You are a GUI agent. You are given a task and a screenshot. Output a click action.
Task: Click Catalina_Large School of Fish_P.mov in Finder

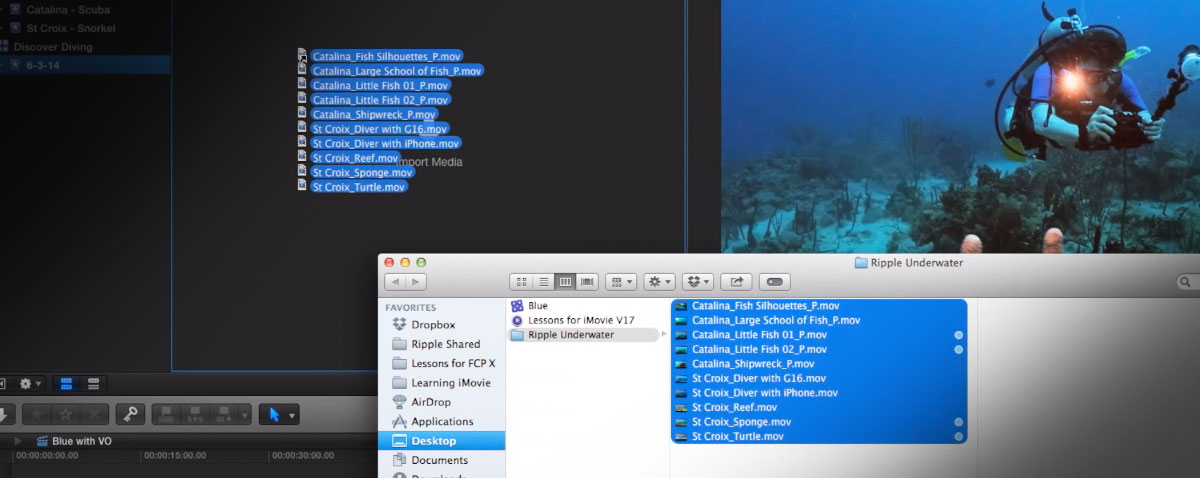[x=776, y=320]
